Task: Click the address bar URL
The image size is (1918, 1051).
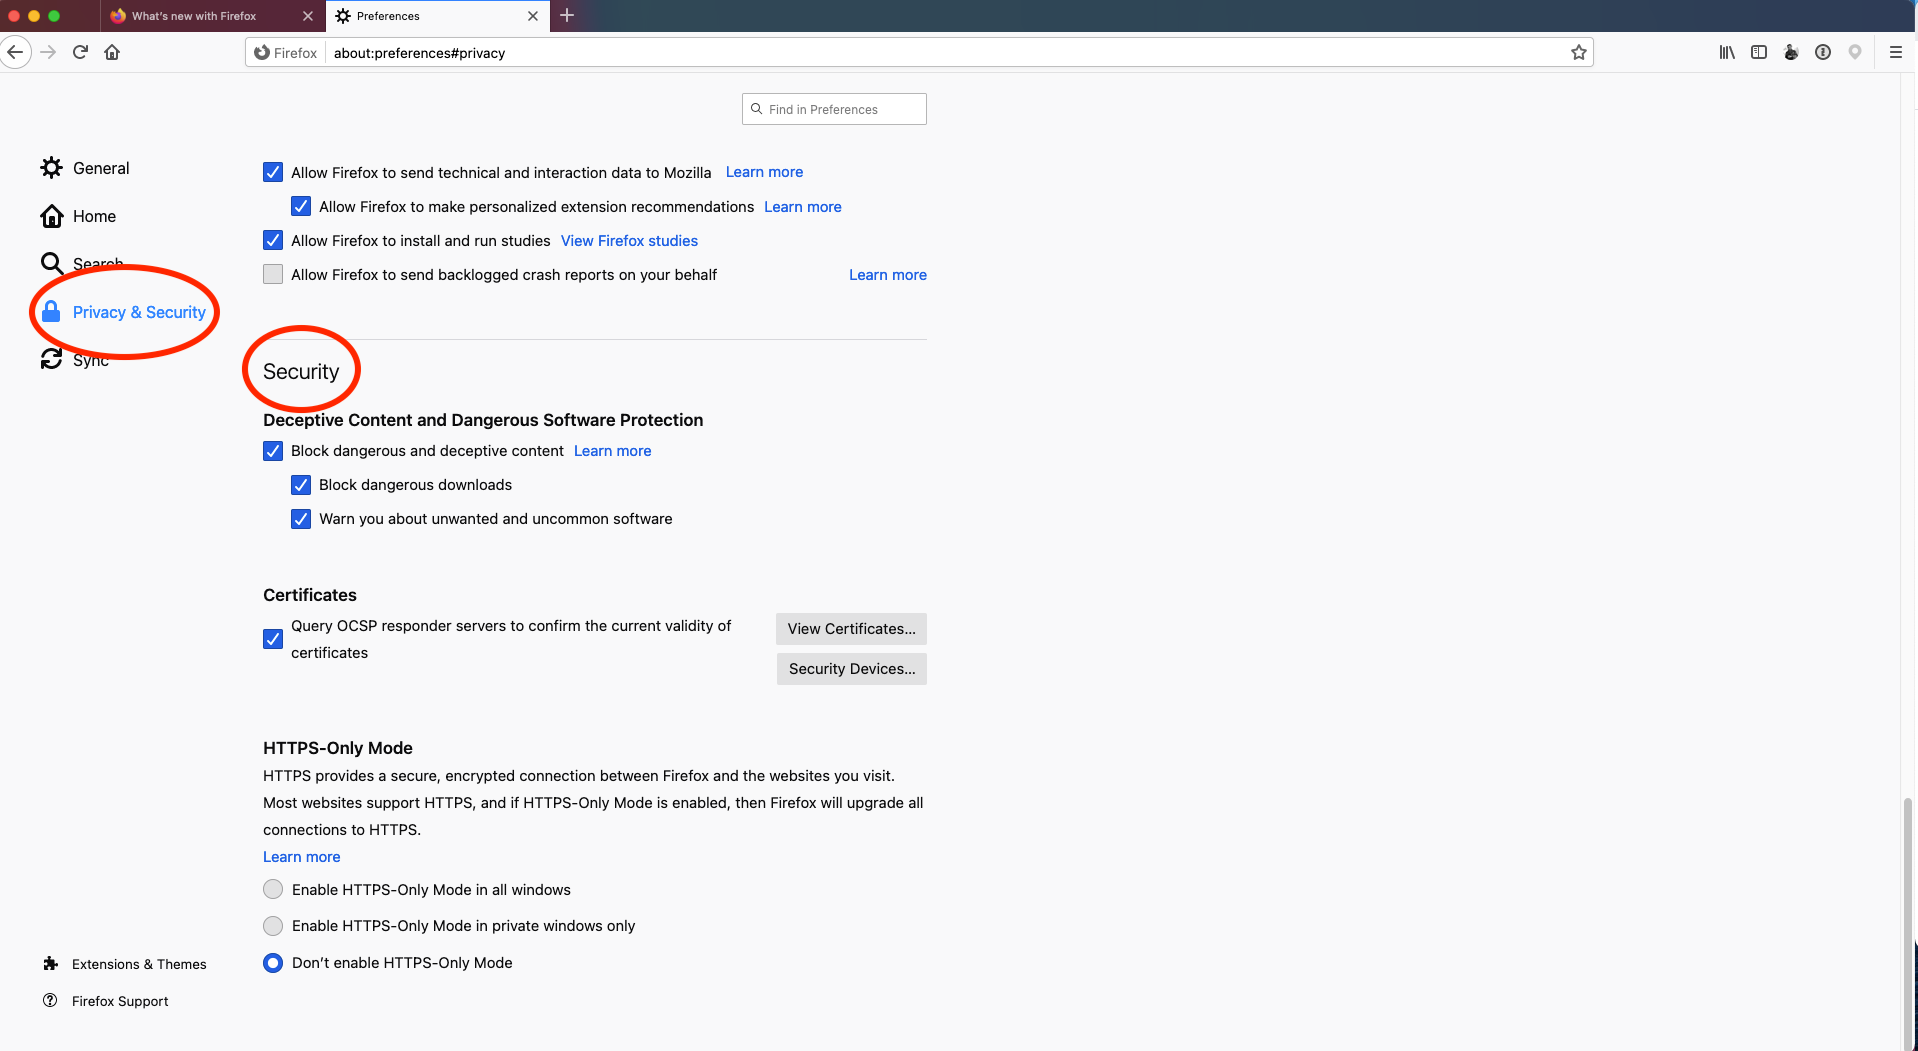Action: (419, 53)
